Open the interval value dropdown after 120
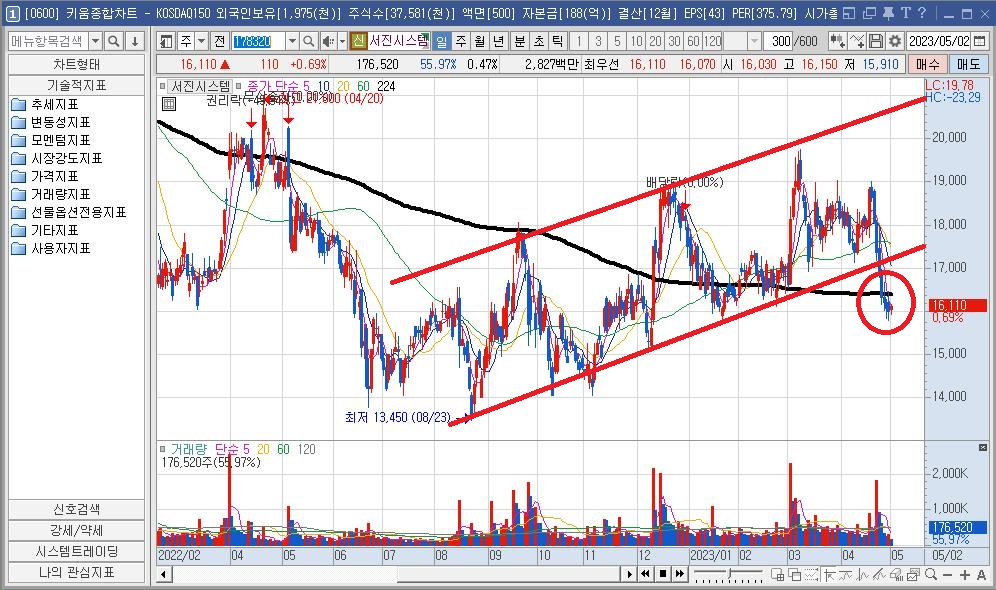The width and height of the screenshot is (996, 590). [x=754, y=42]
